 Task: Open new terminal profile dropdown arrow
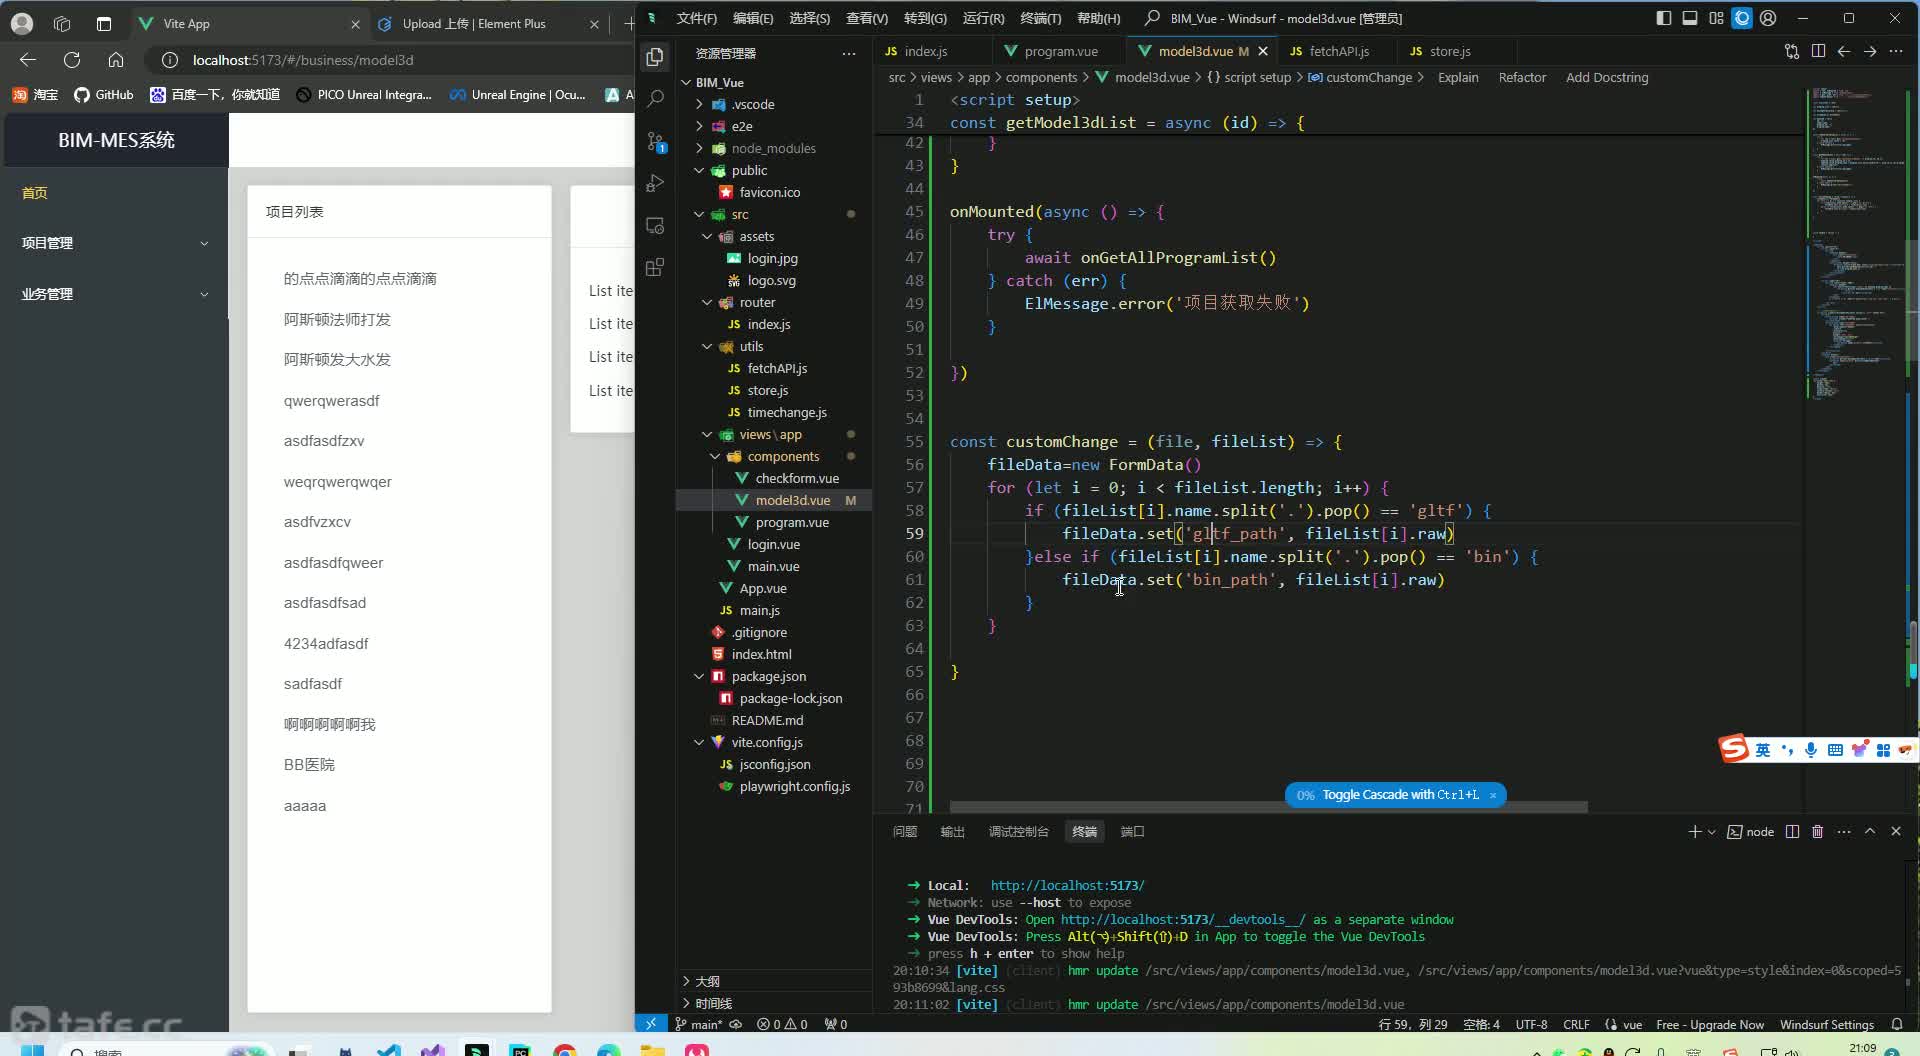click(1712, 832)
